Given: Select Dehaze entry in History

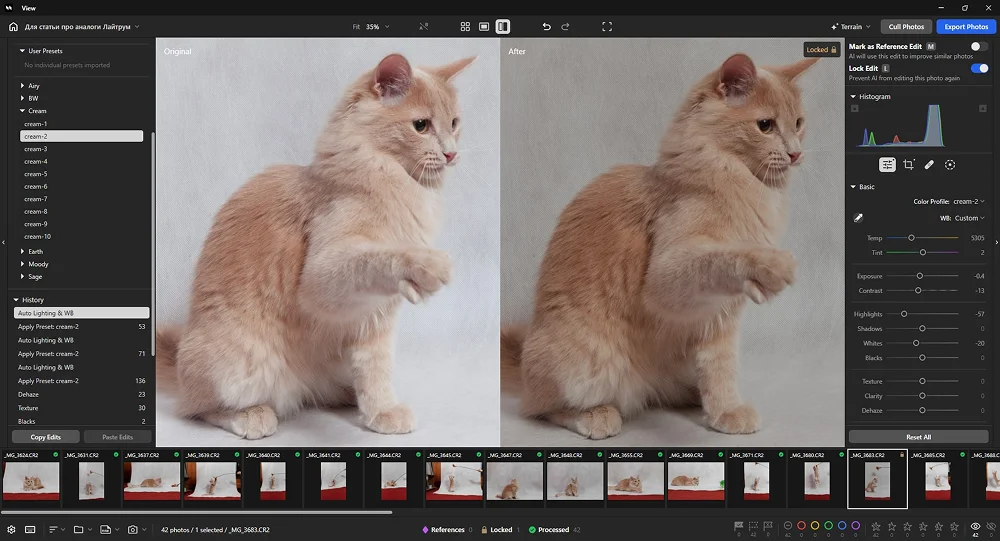Looking at the screenshot, I should (29, 394).
